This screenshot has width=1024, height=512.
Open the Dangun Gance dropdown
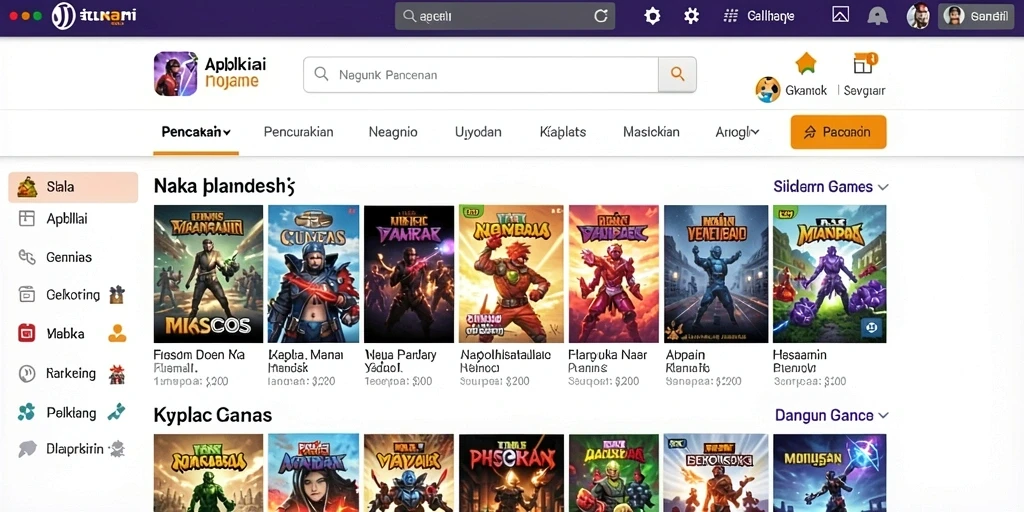coord(832,415)
